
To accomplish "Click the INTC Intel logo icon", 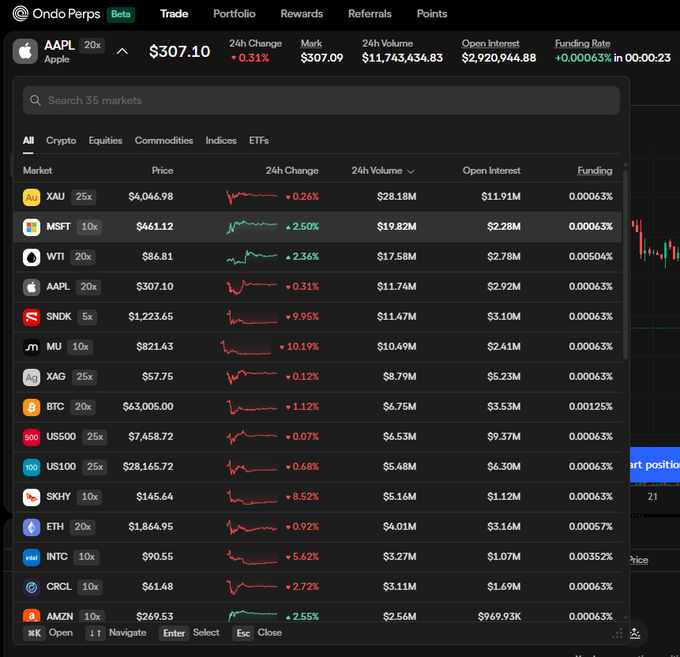I will point(31,557).
